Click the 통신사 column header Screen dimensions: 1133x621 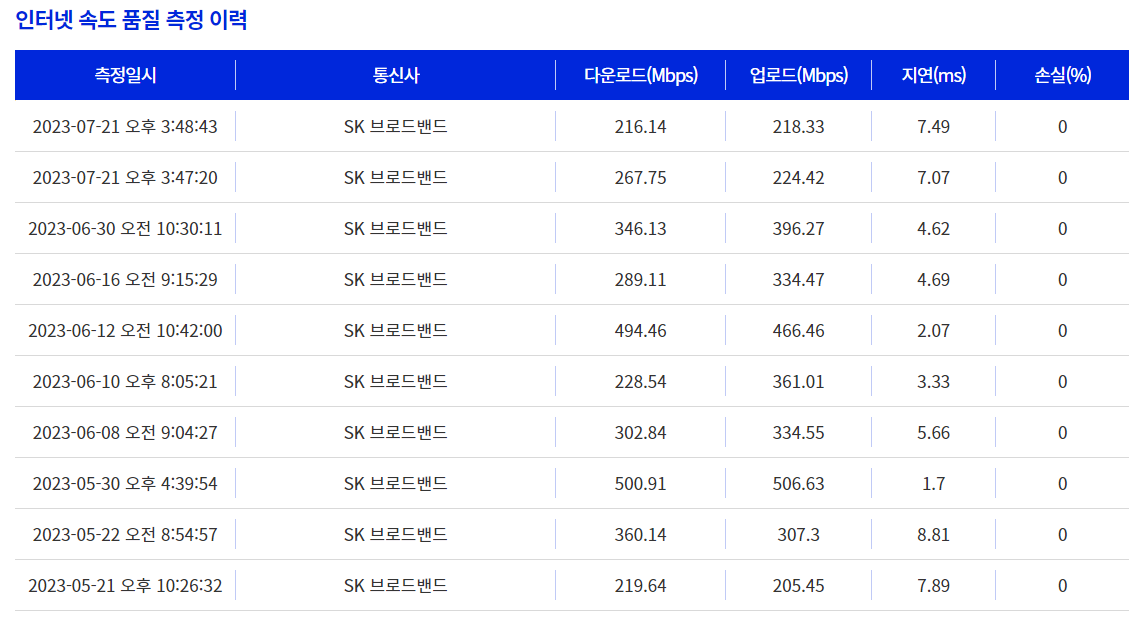(395, 75)
